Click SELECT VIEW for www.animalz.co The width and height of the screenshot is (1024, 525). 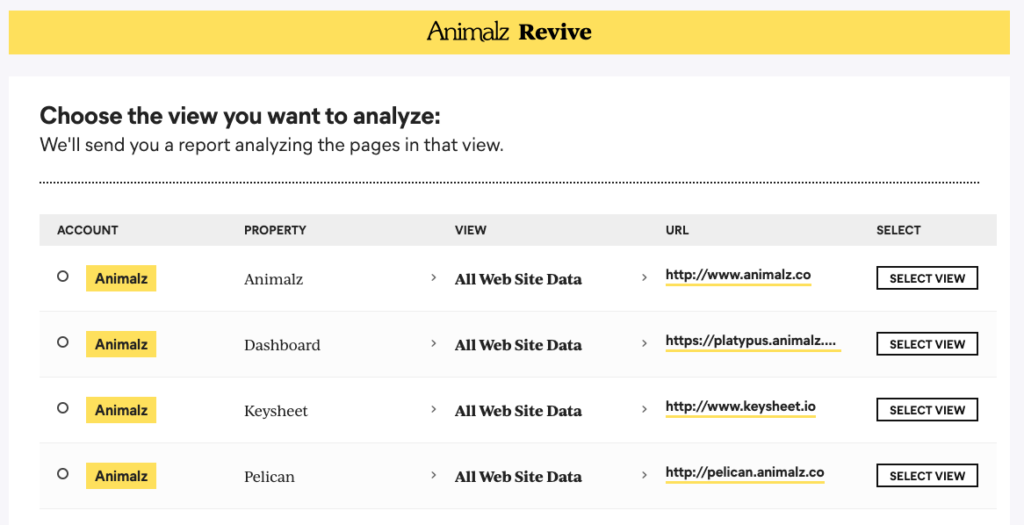pyautogui.click(x=927, y=278)
